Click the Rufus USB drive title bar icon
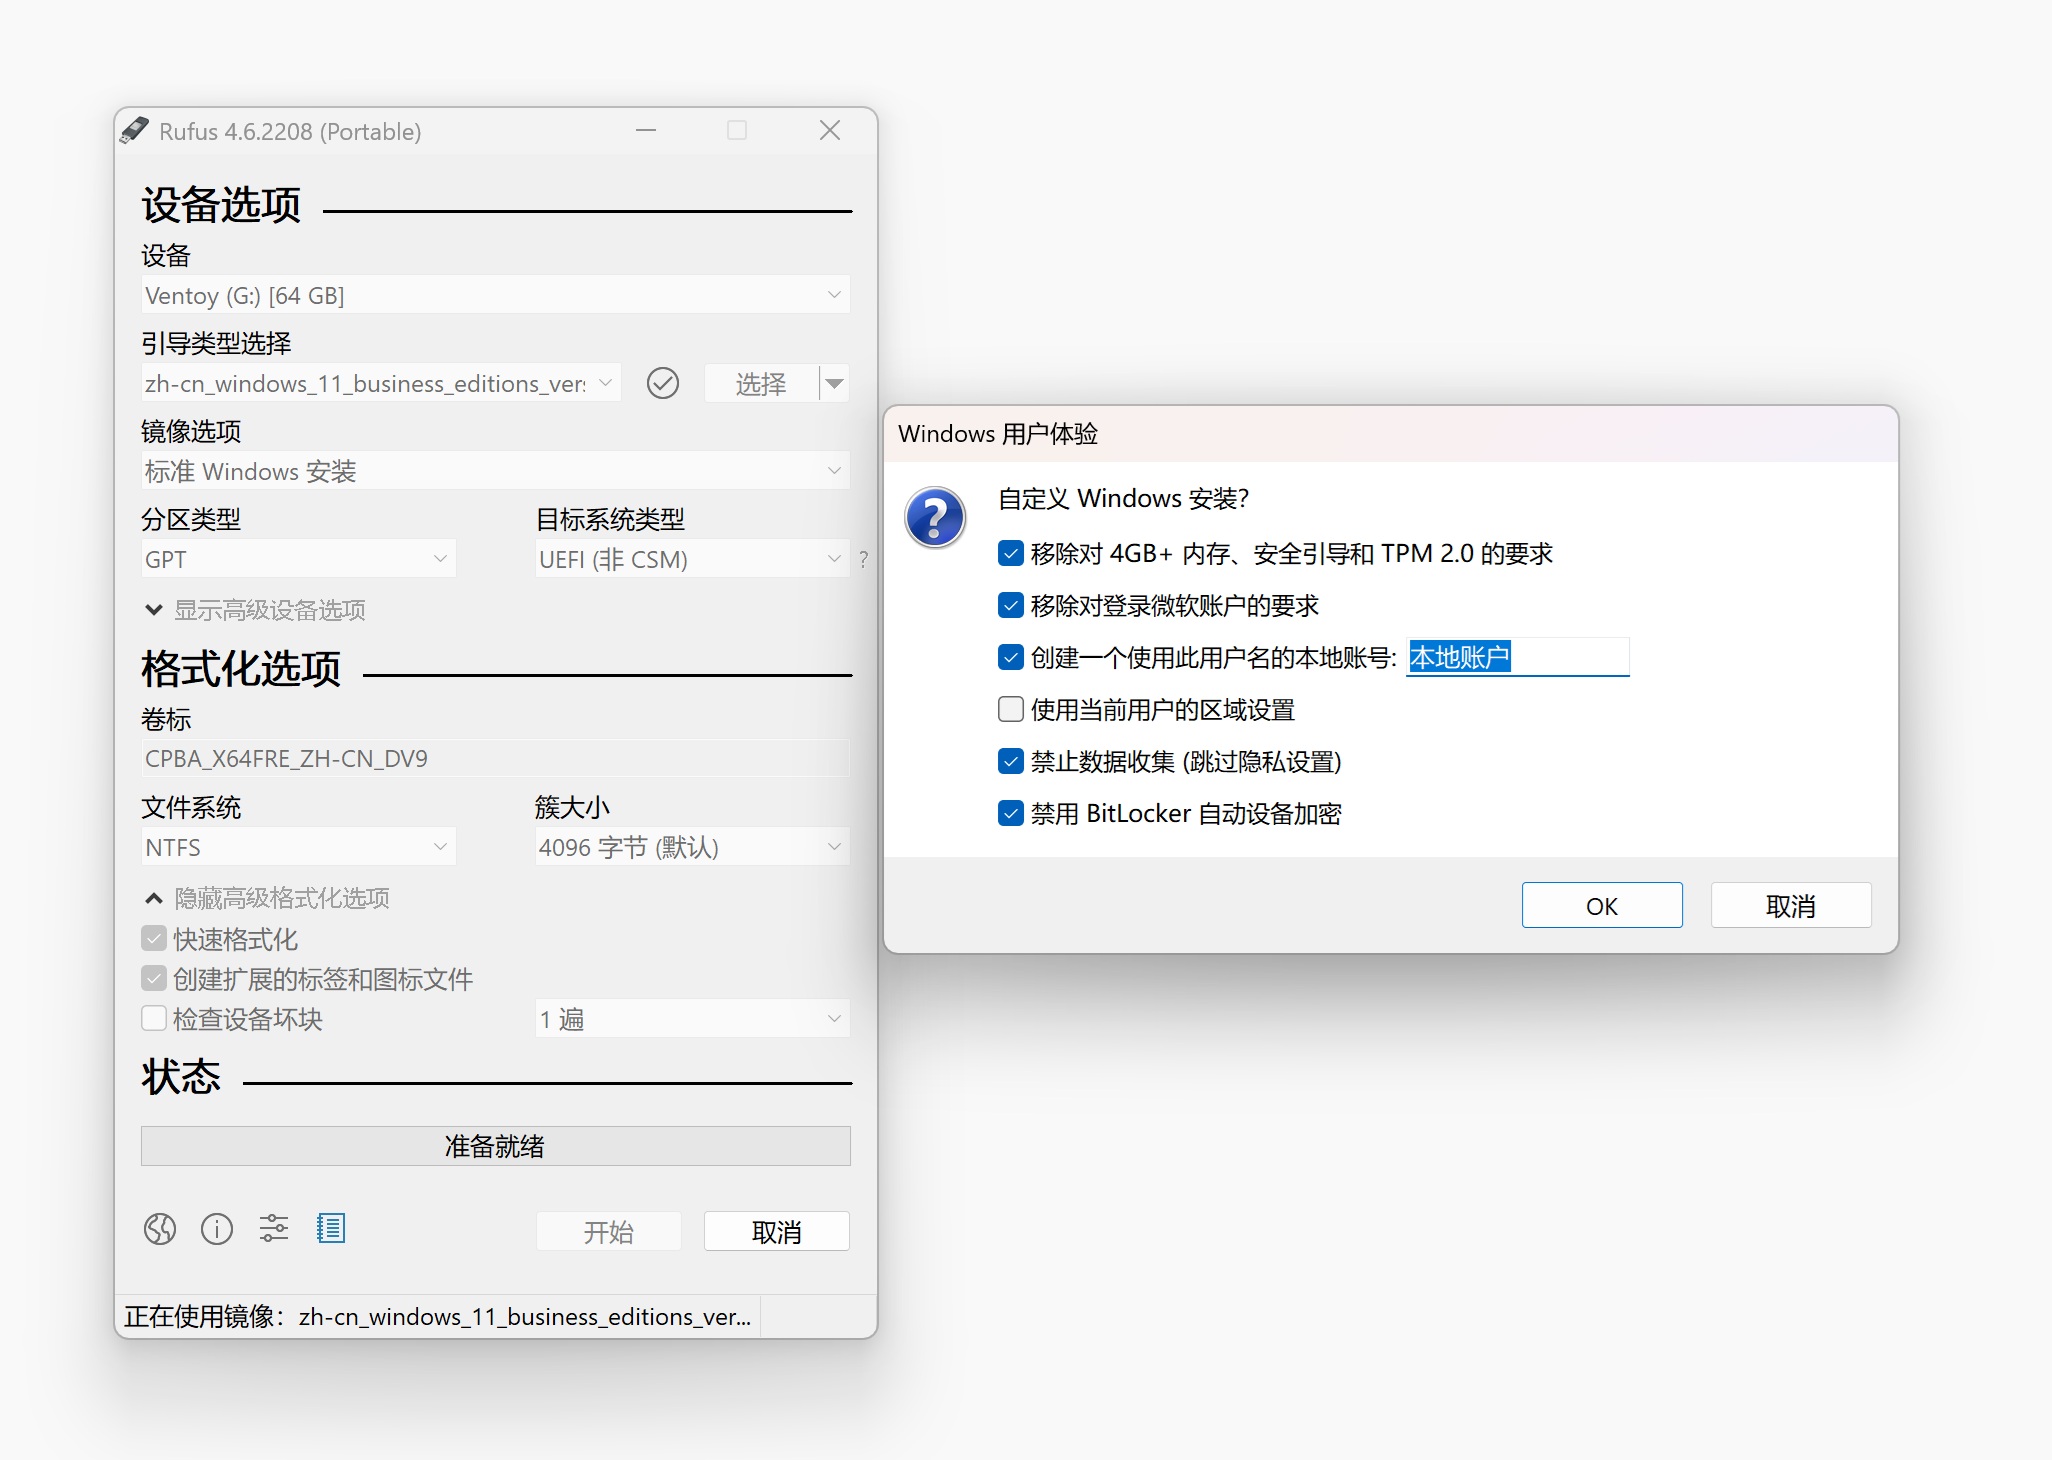The image size is (2052, 1460). tap(135, 131)
